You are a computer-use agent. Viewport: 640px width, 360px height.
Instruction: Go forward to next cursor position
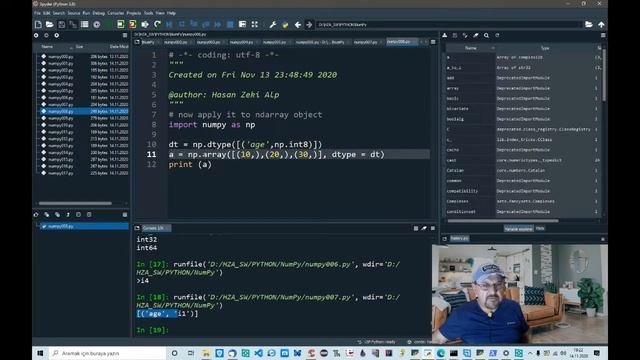click(x=309, y=24)
